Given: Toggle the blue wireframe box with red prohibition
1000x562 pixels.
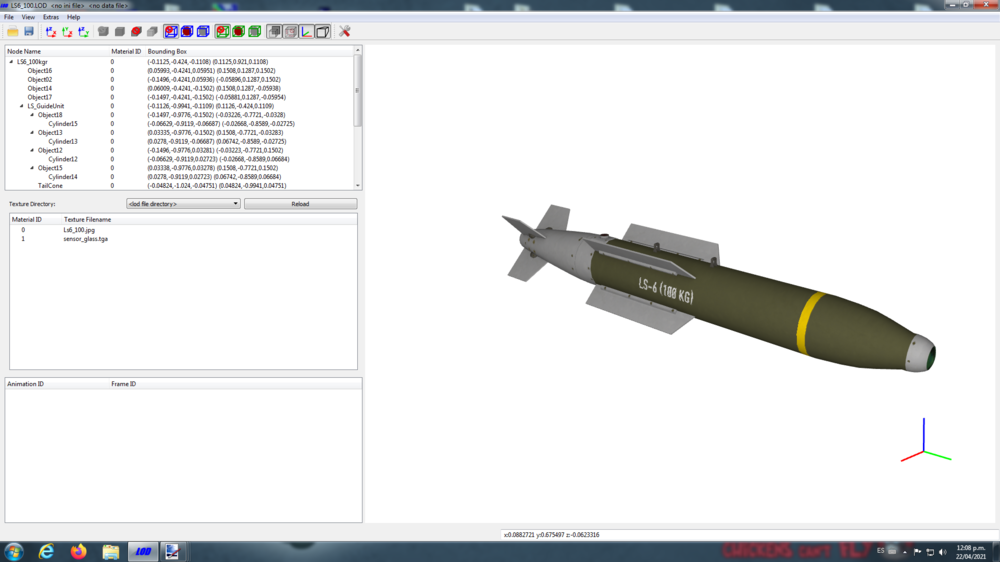Looking at the screenshot, I should tap(171, 31).
